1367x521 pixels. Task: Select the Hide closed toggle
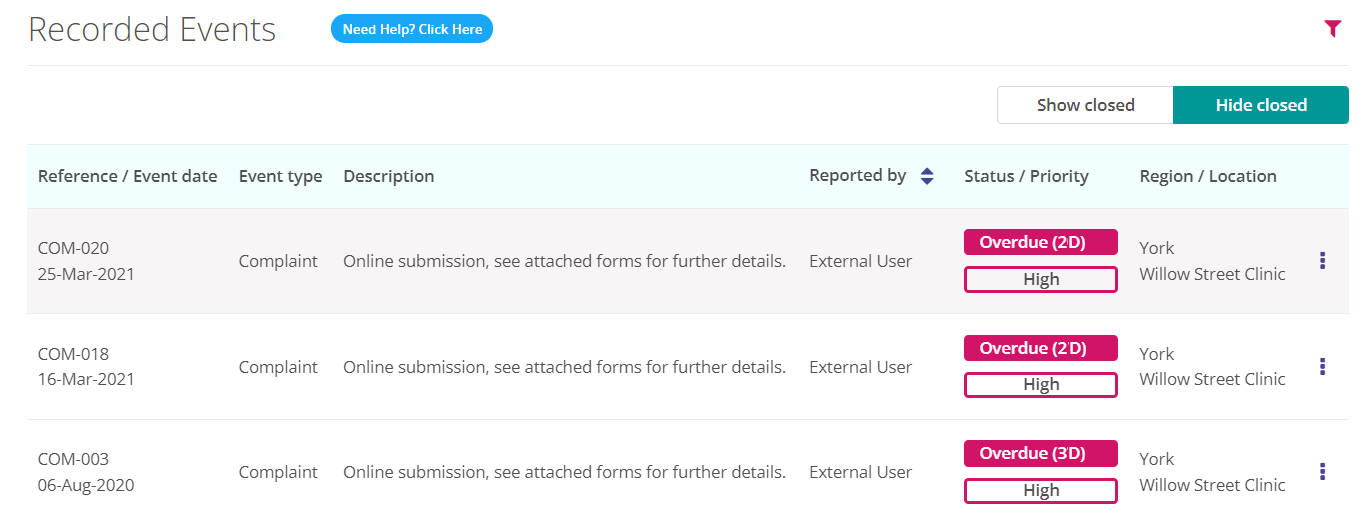[1260, 105]
